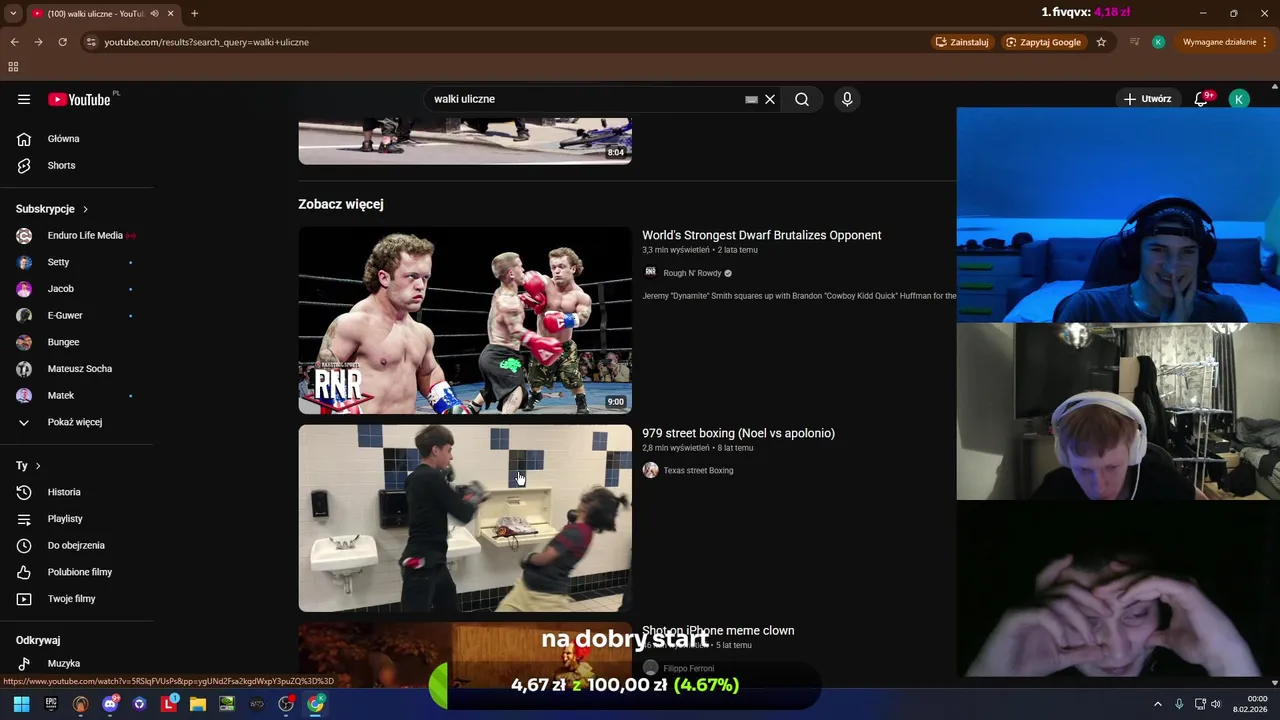Open the tab search dropdown arrow
Image resolution: width=1280 pixels, height=720 pixels.
pyautogui.click(x=13, y=13)
